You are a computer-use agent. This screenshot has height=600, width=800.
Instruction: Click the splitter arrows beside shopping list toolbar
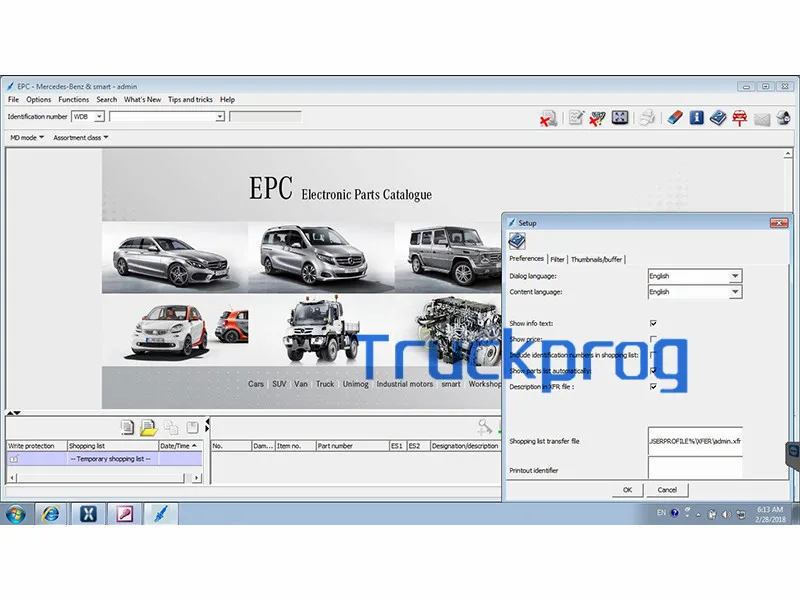(x=207, y=427)
